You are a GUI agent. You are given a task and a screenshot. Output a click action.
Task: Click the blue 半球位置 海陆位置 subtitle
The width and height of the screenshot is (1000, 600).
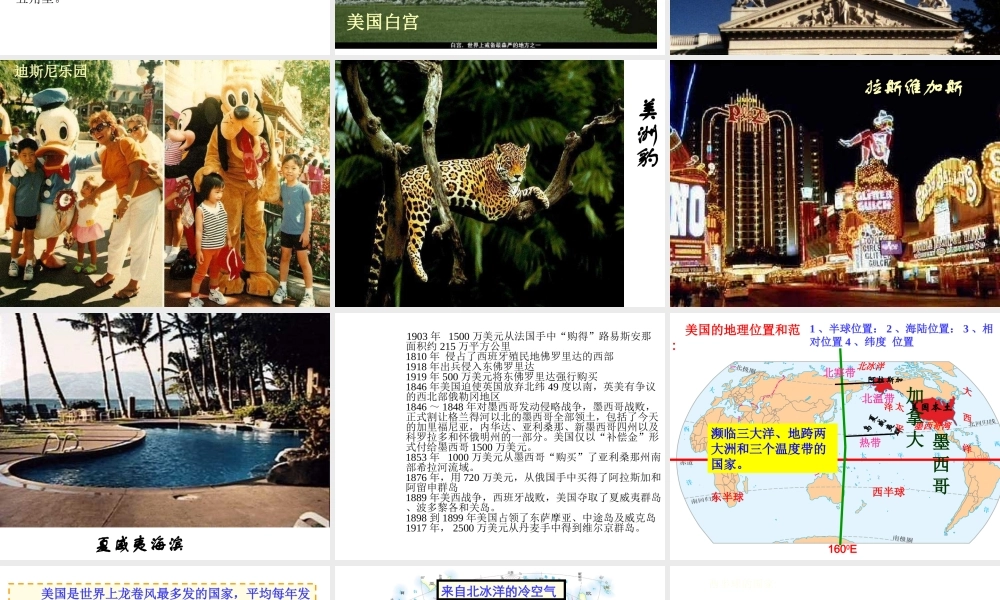tap(901, 335)
